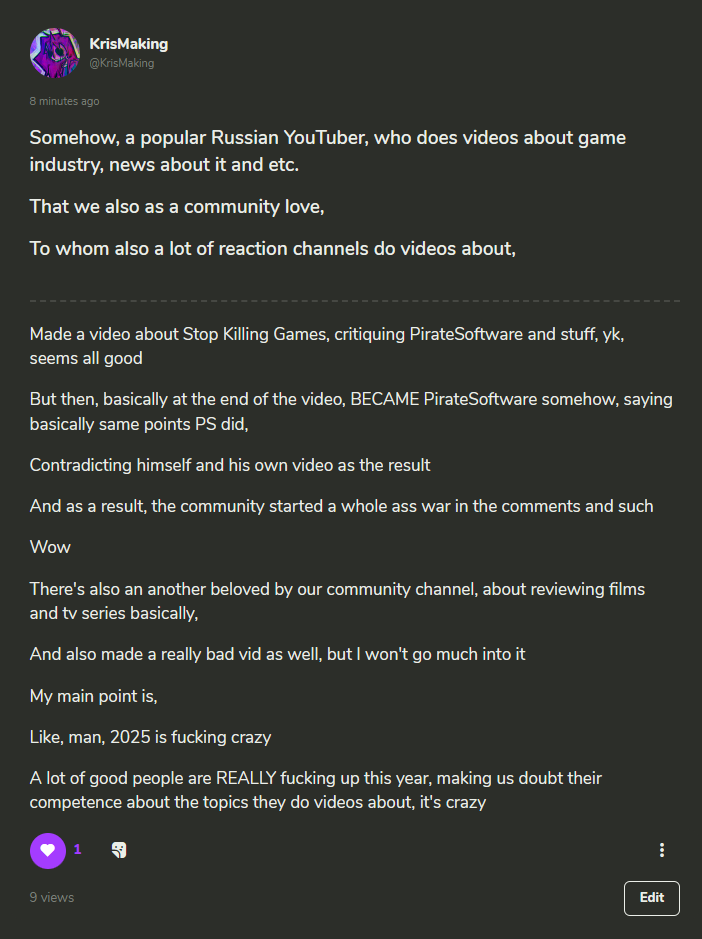Click the "To whom also a lot of reaction channels" line
The width and height of the screenshot is (702, 939).
[x=273, y=249]
